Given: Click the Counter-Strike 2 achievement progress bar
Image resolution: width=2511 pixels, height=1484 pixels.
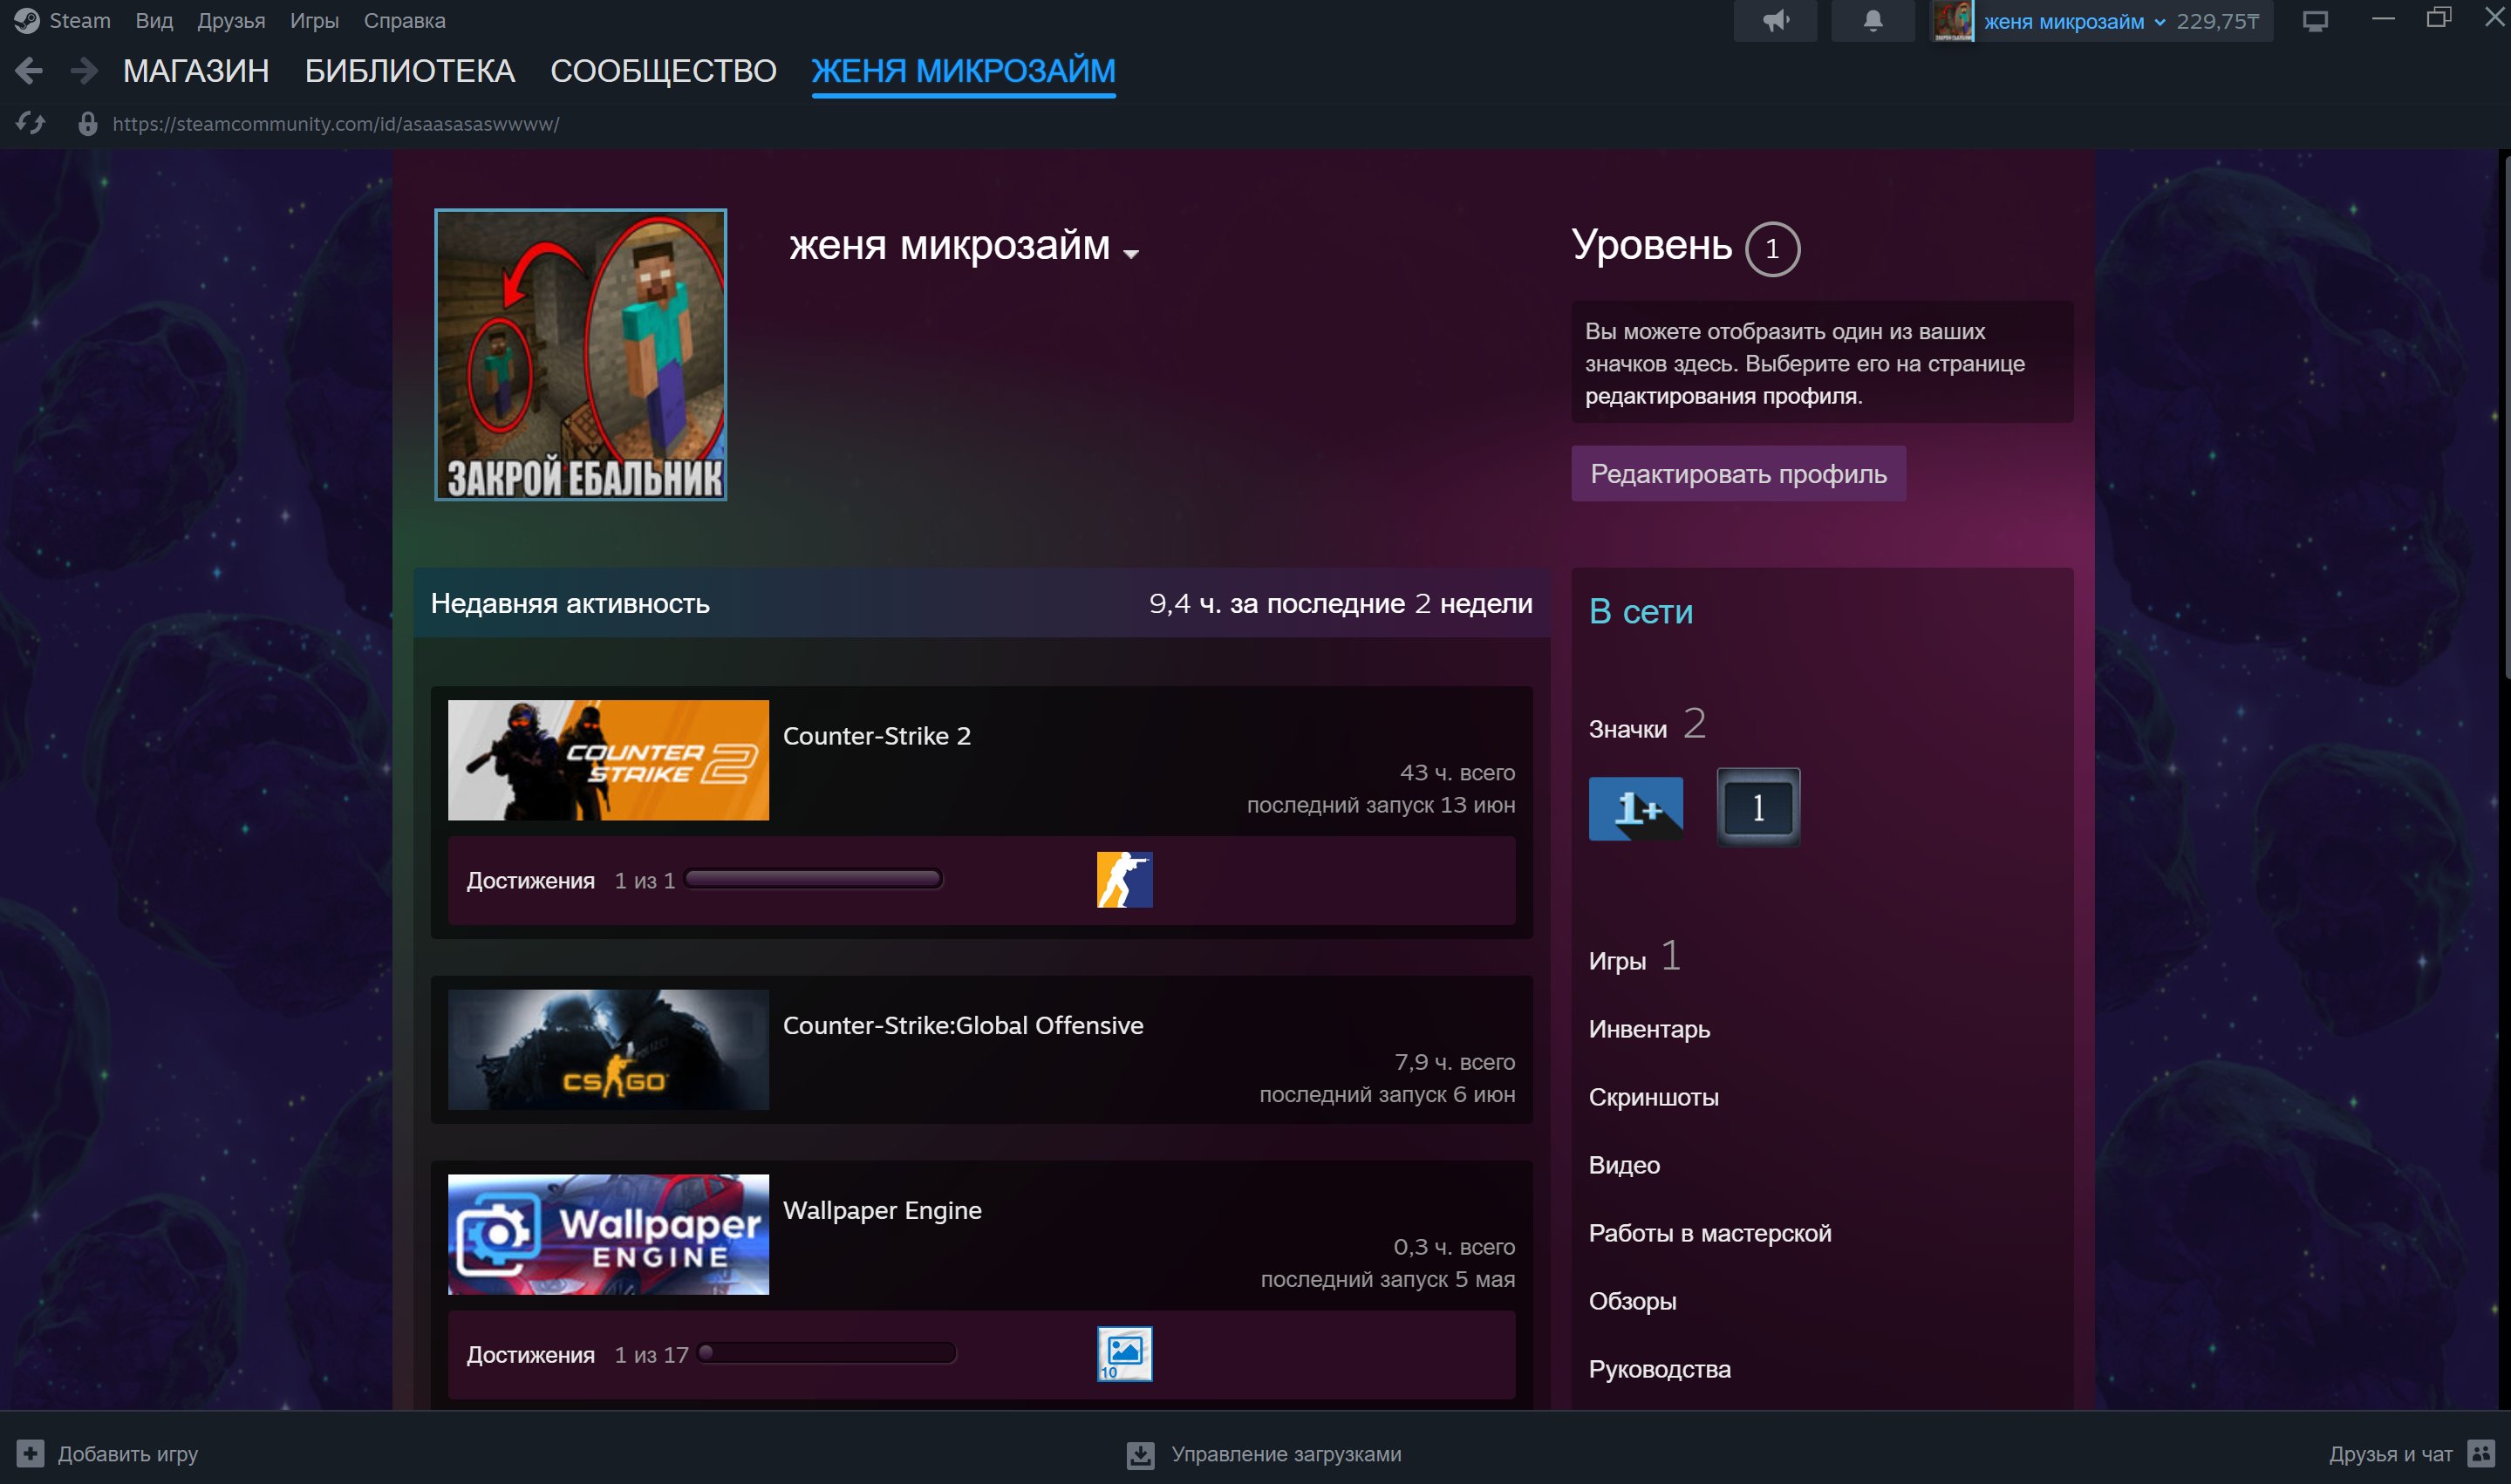Looking at the screenshot, I should pyautogui.click(x=813, y=880).
